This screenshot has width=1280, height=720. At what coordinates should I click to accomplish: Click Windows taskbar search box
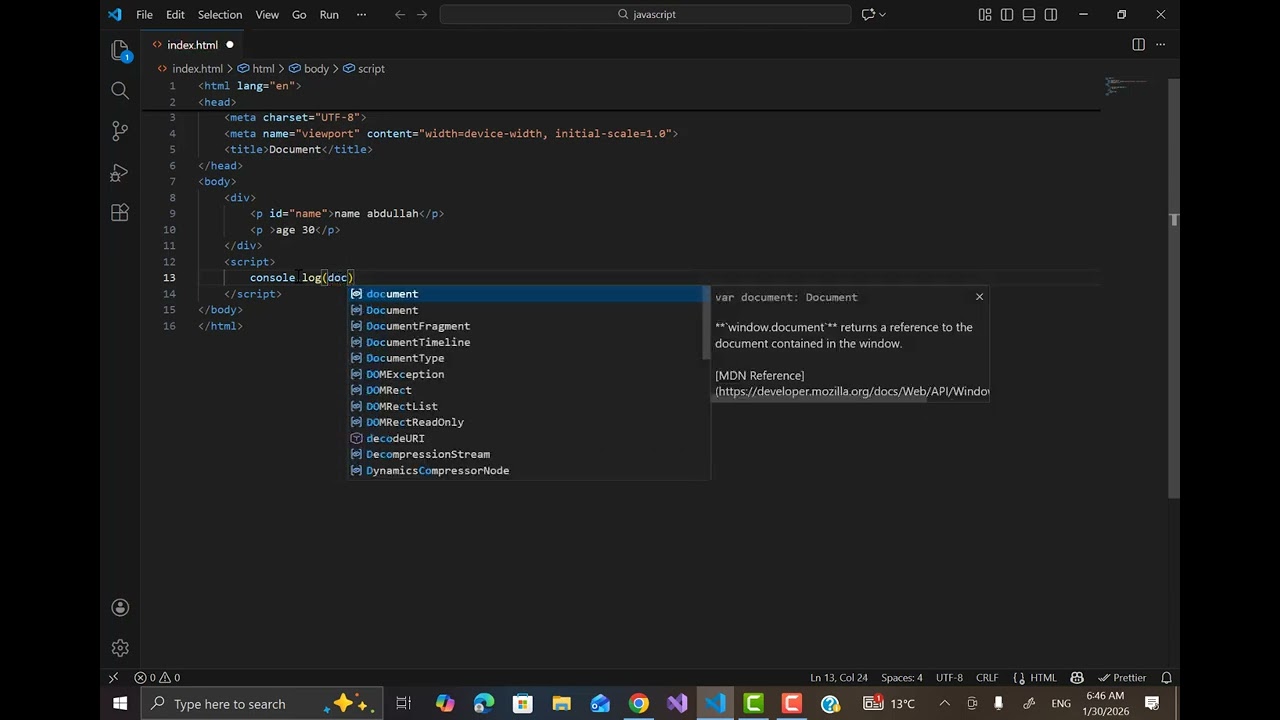click(x=262, y=704)
